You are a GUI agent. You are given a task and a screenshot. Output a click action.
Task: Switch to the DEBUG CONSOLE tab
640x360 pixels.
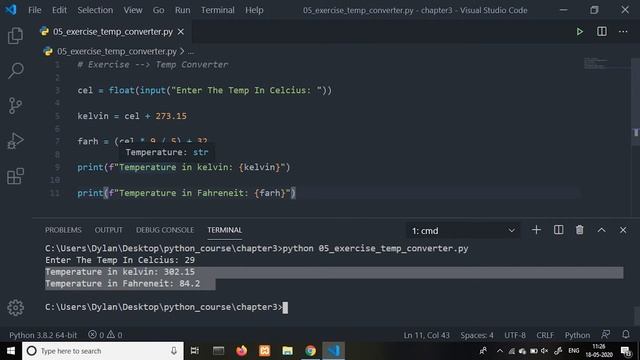pos(165,230)
